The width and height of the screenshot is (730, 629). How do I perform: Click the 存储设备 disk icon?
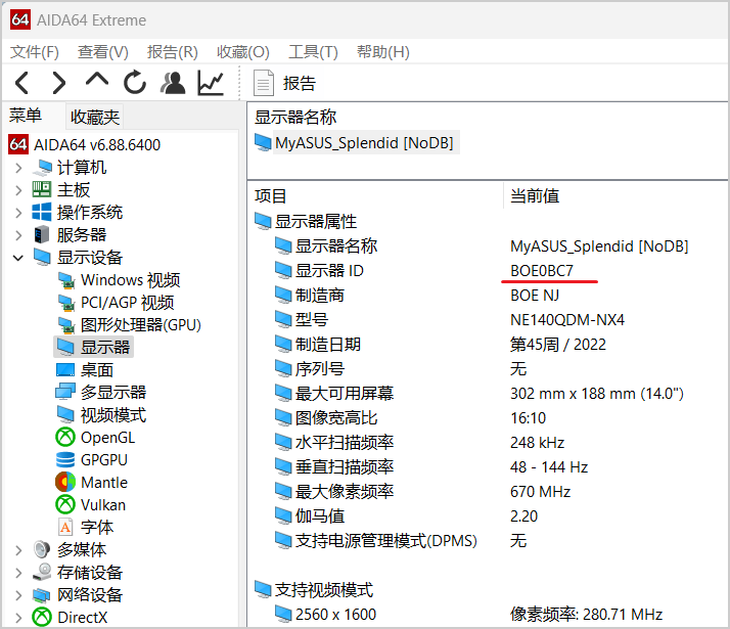pos(42,572)
